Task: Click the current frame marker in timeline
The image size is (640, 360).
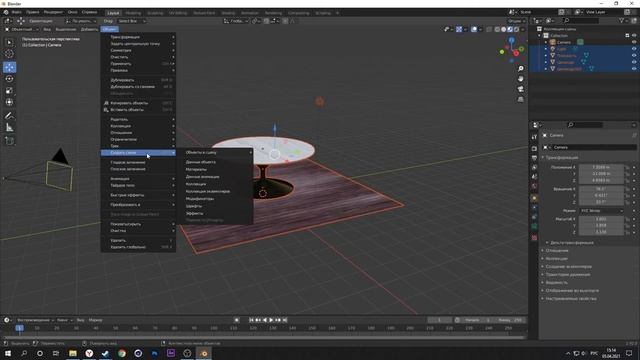Action: point(19,328)
